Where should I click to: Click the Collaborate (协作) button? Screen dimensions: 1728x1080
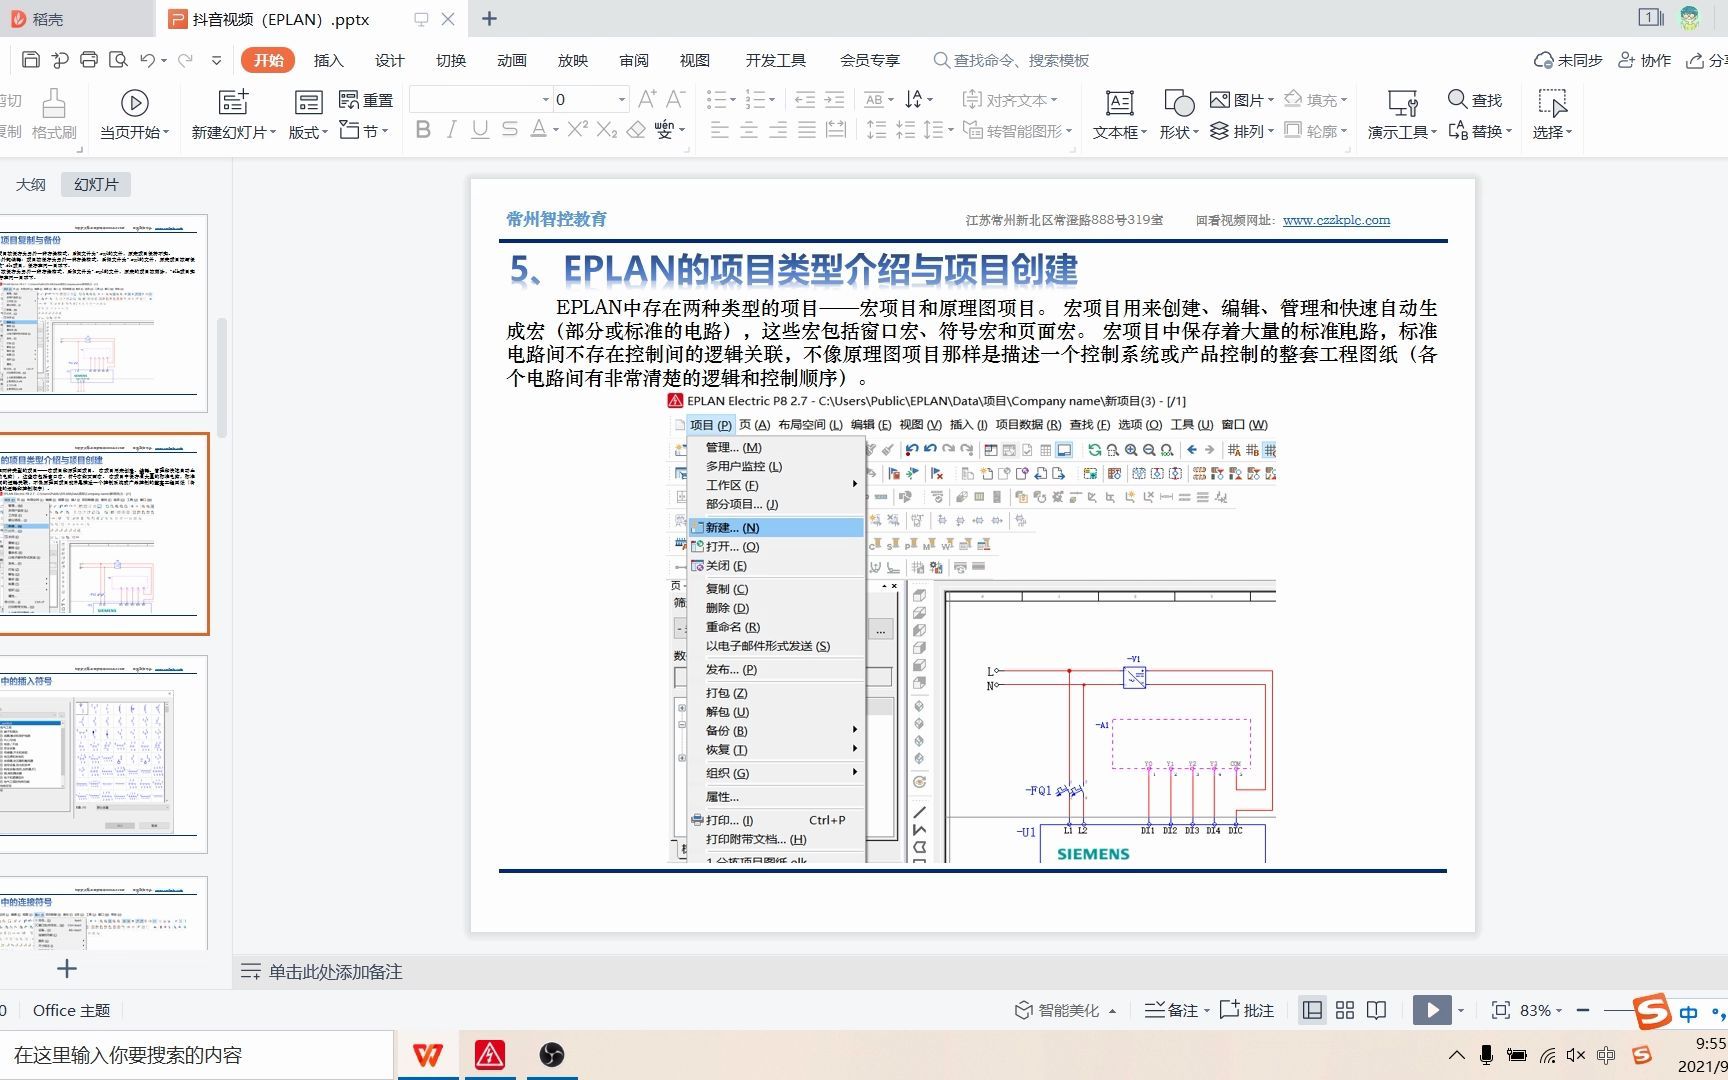tap(1644, 60)
